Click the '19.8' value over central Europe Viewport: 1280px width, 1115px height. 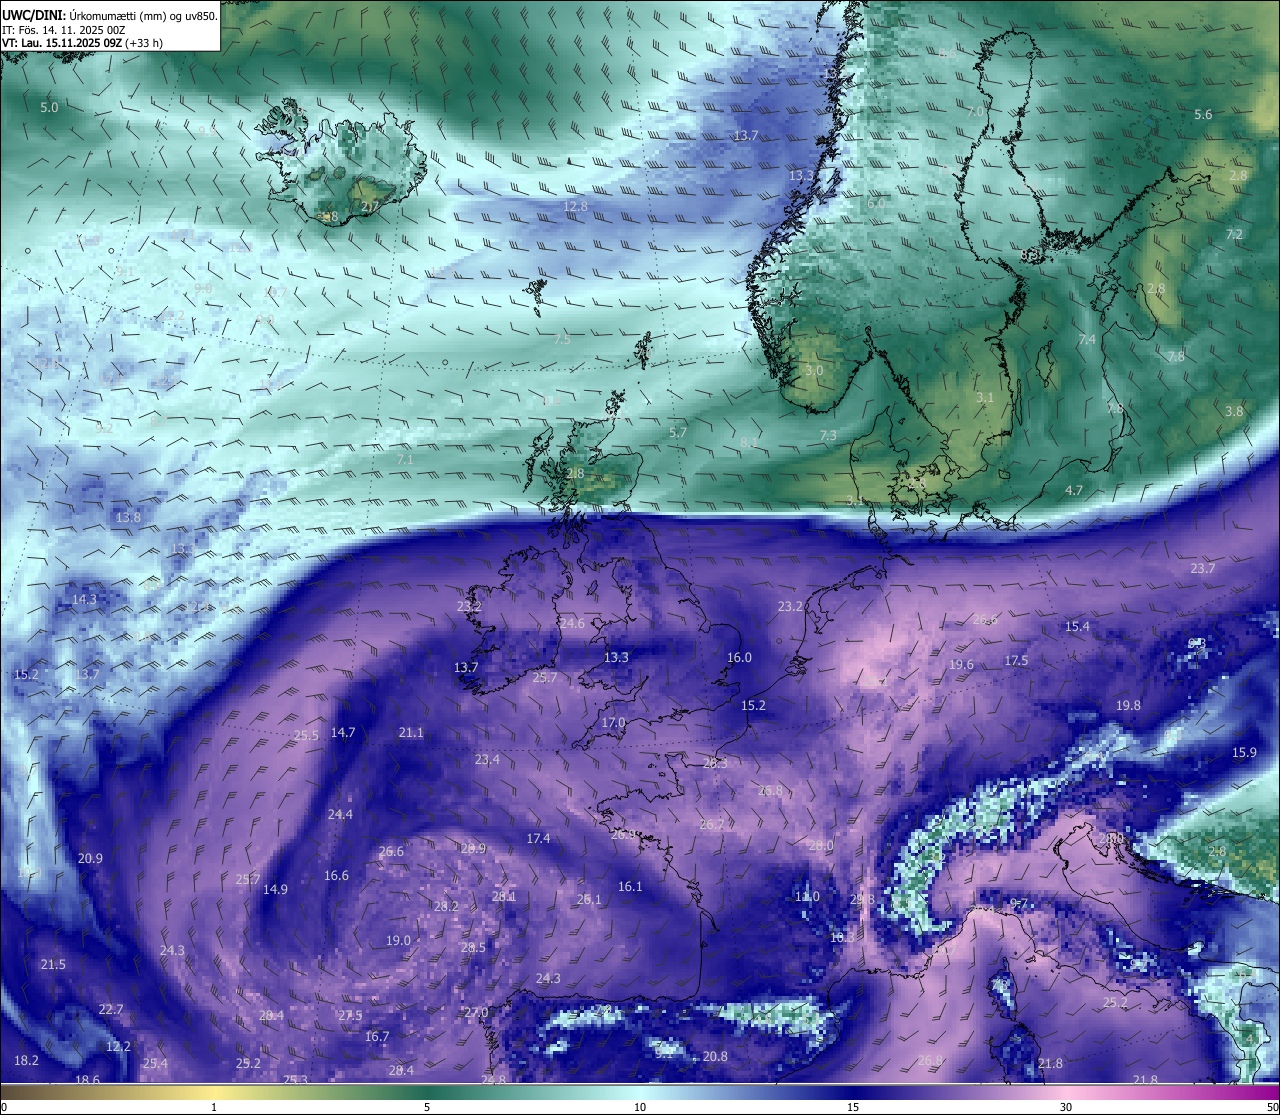pyautogui.click(x=1128, y=705)
